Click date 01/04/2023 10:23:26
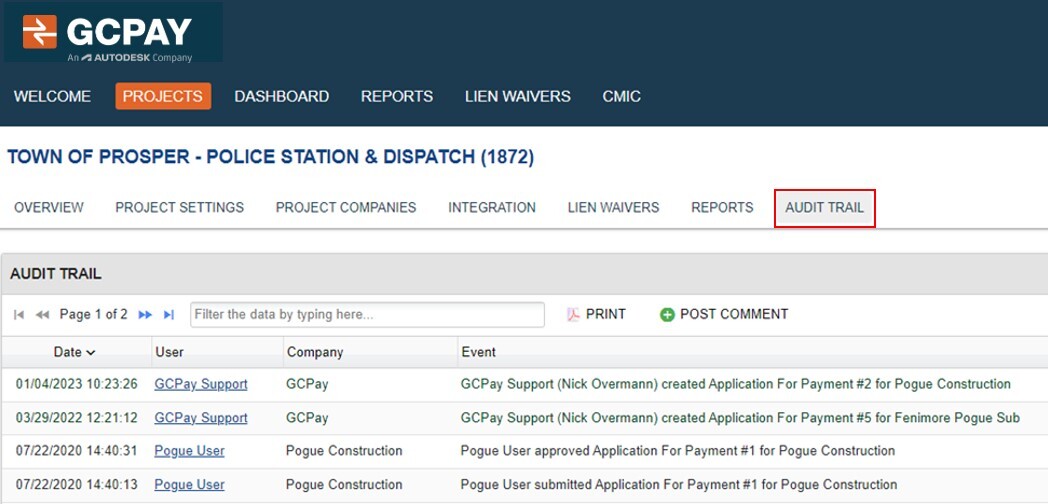 click(77, 385)
